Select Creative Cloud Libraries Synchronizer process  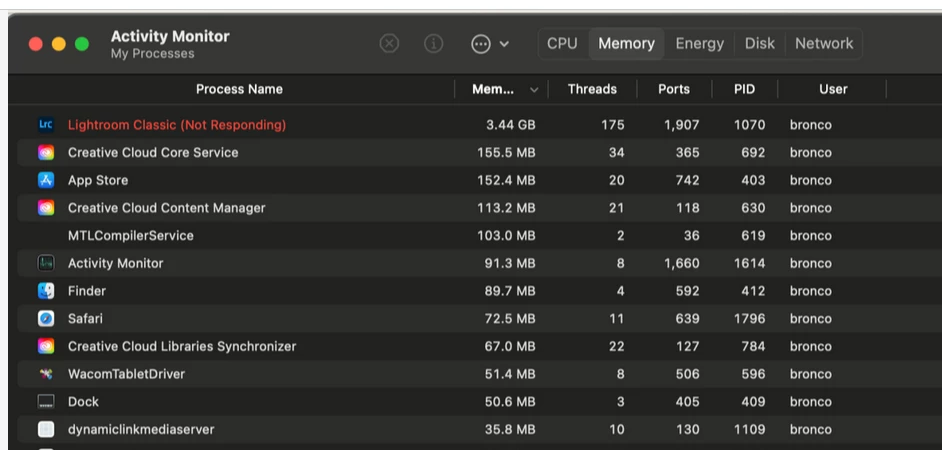tap(182, 346)
